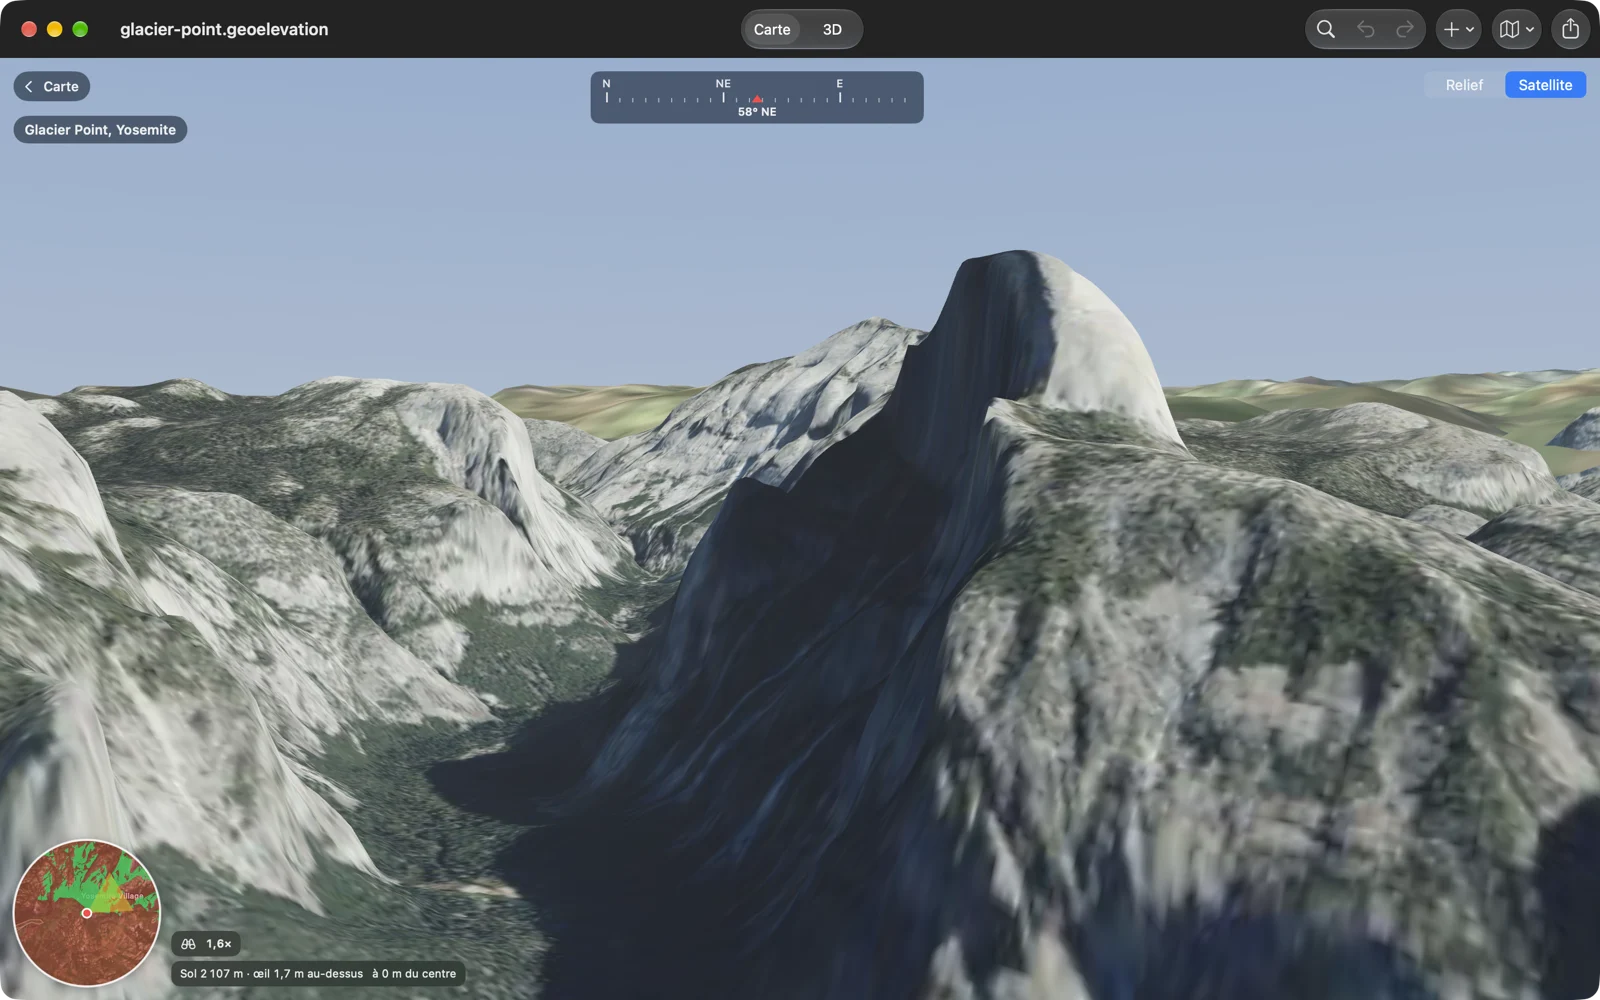Undo the last action
Viewport: 1600px width, 1000px height.
1366,29
